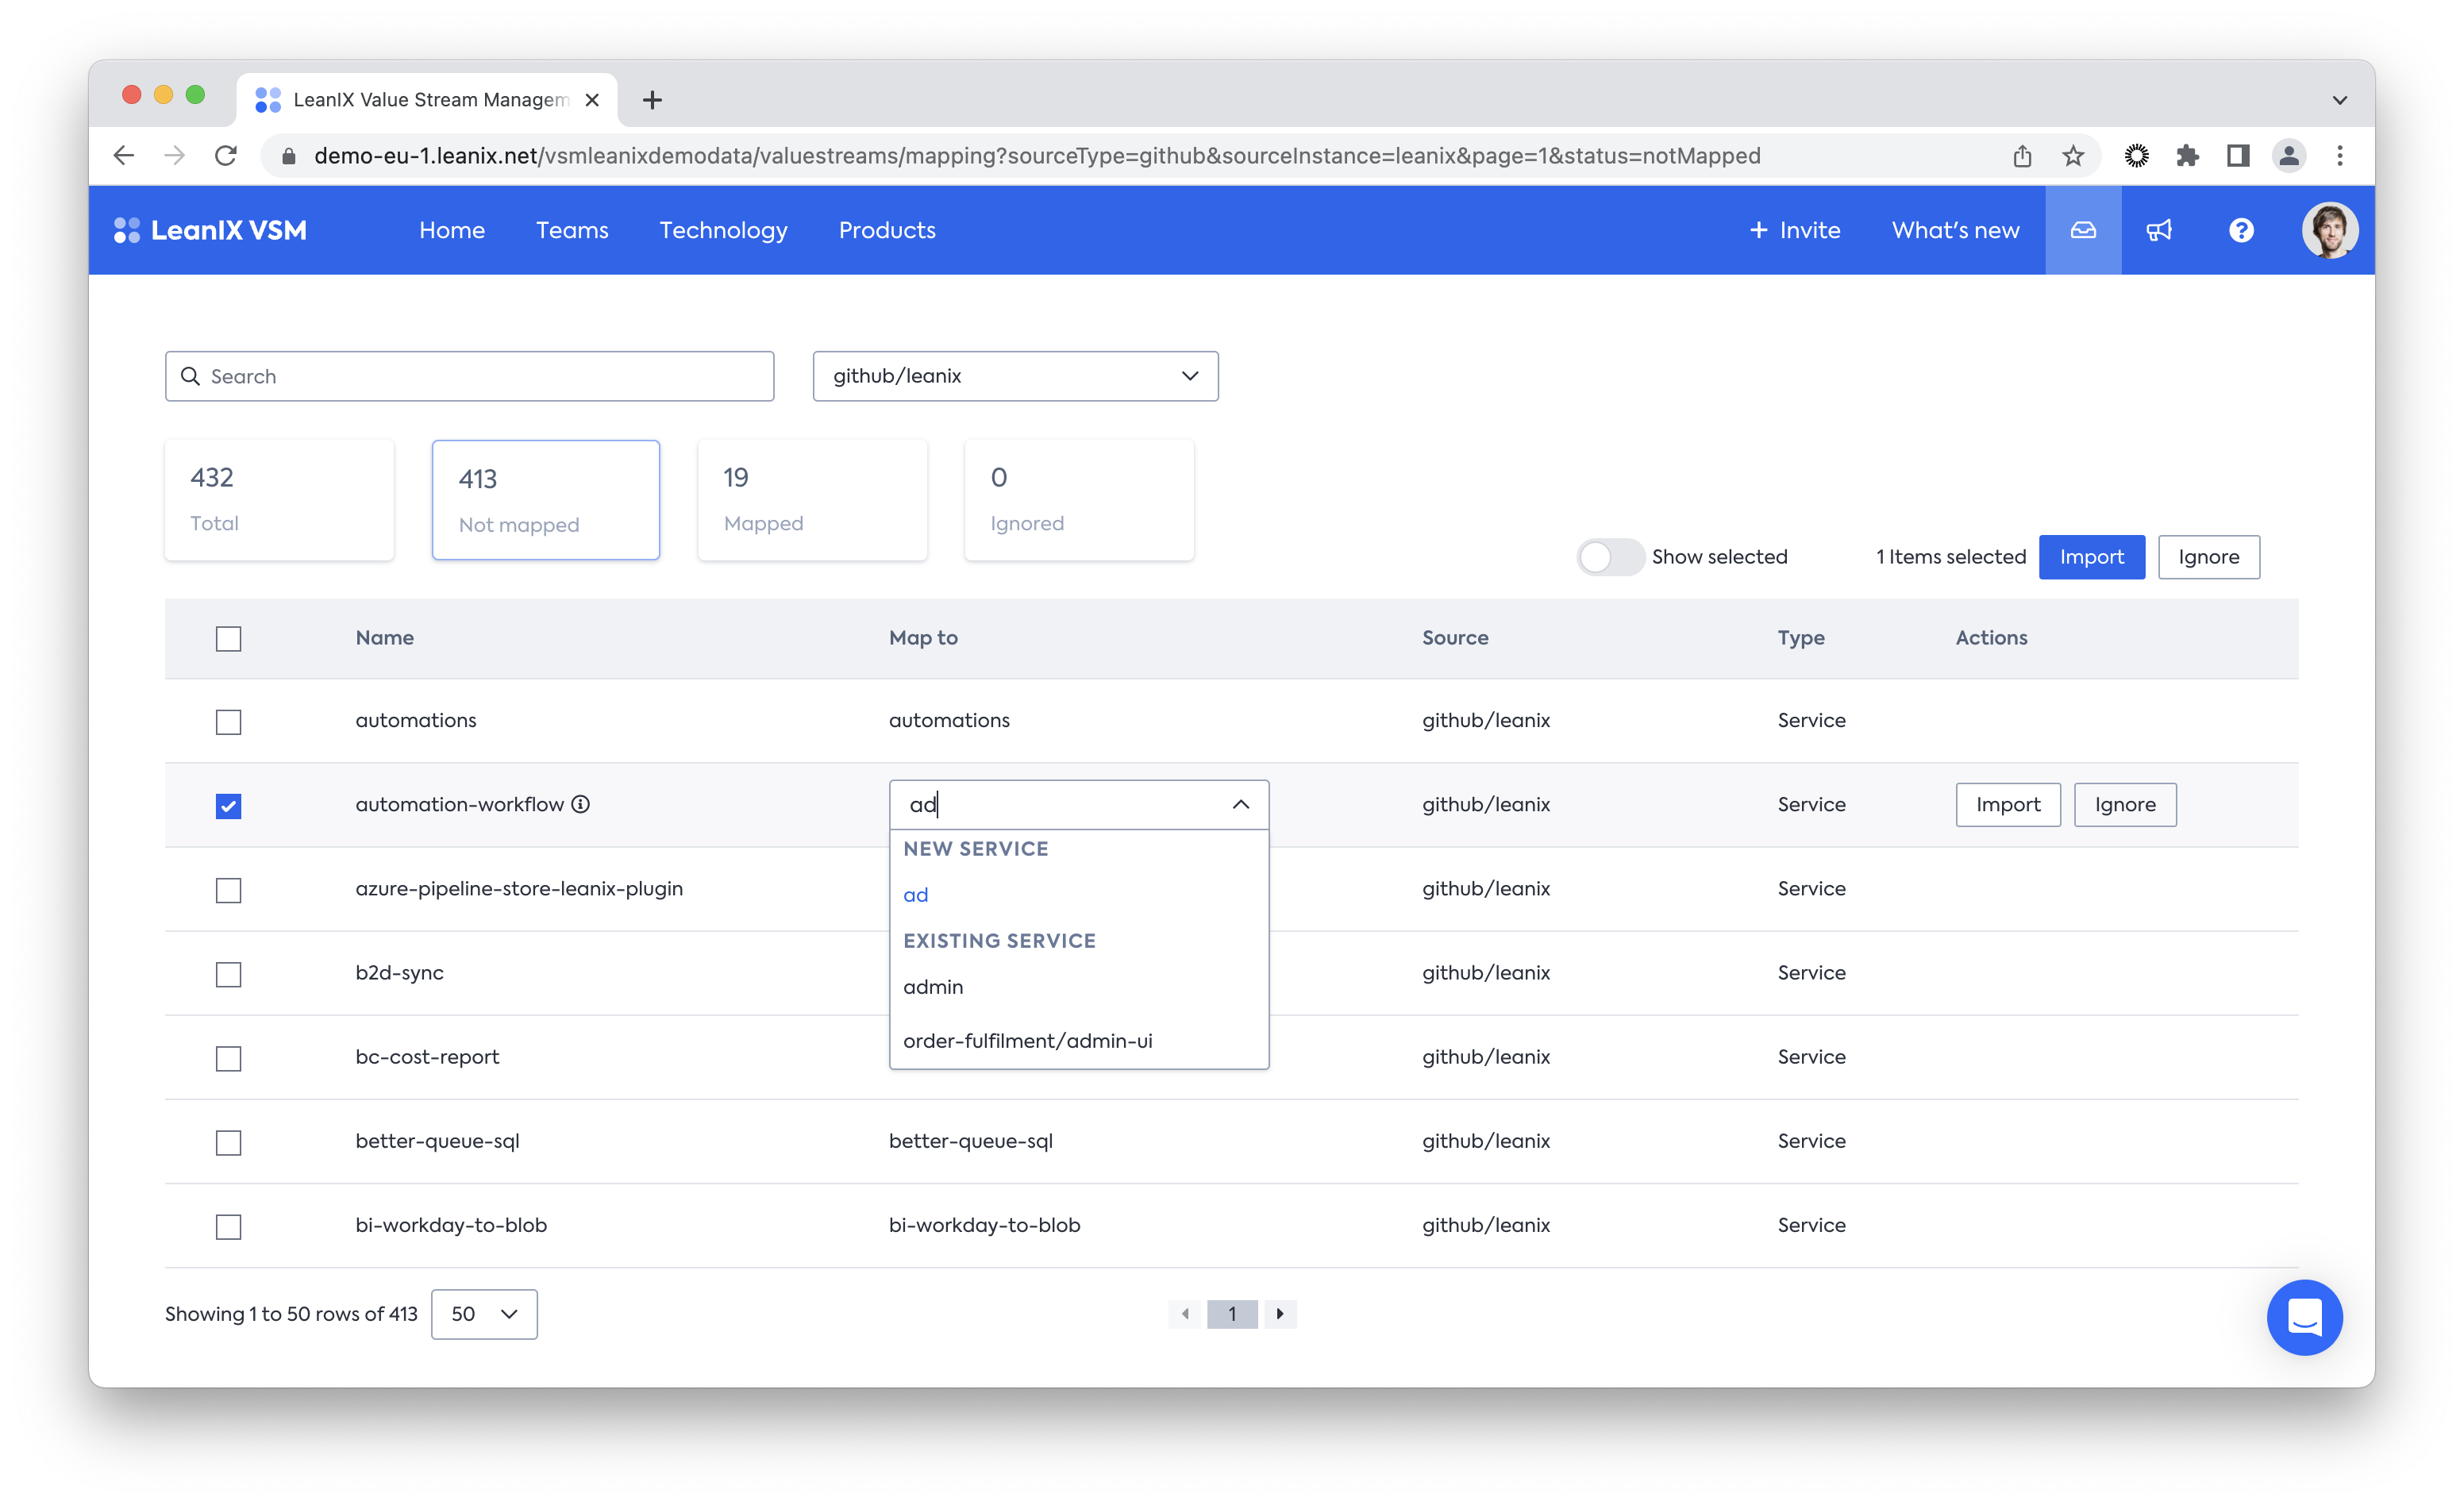
Task: Toggle the Show selected switch
Action: [1610, 557]
